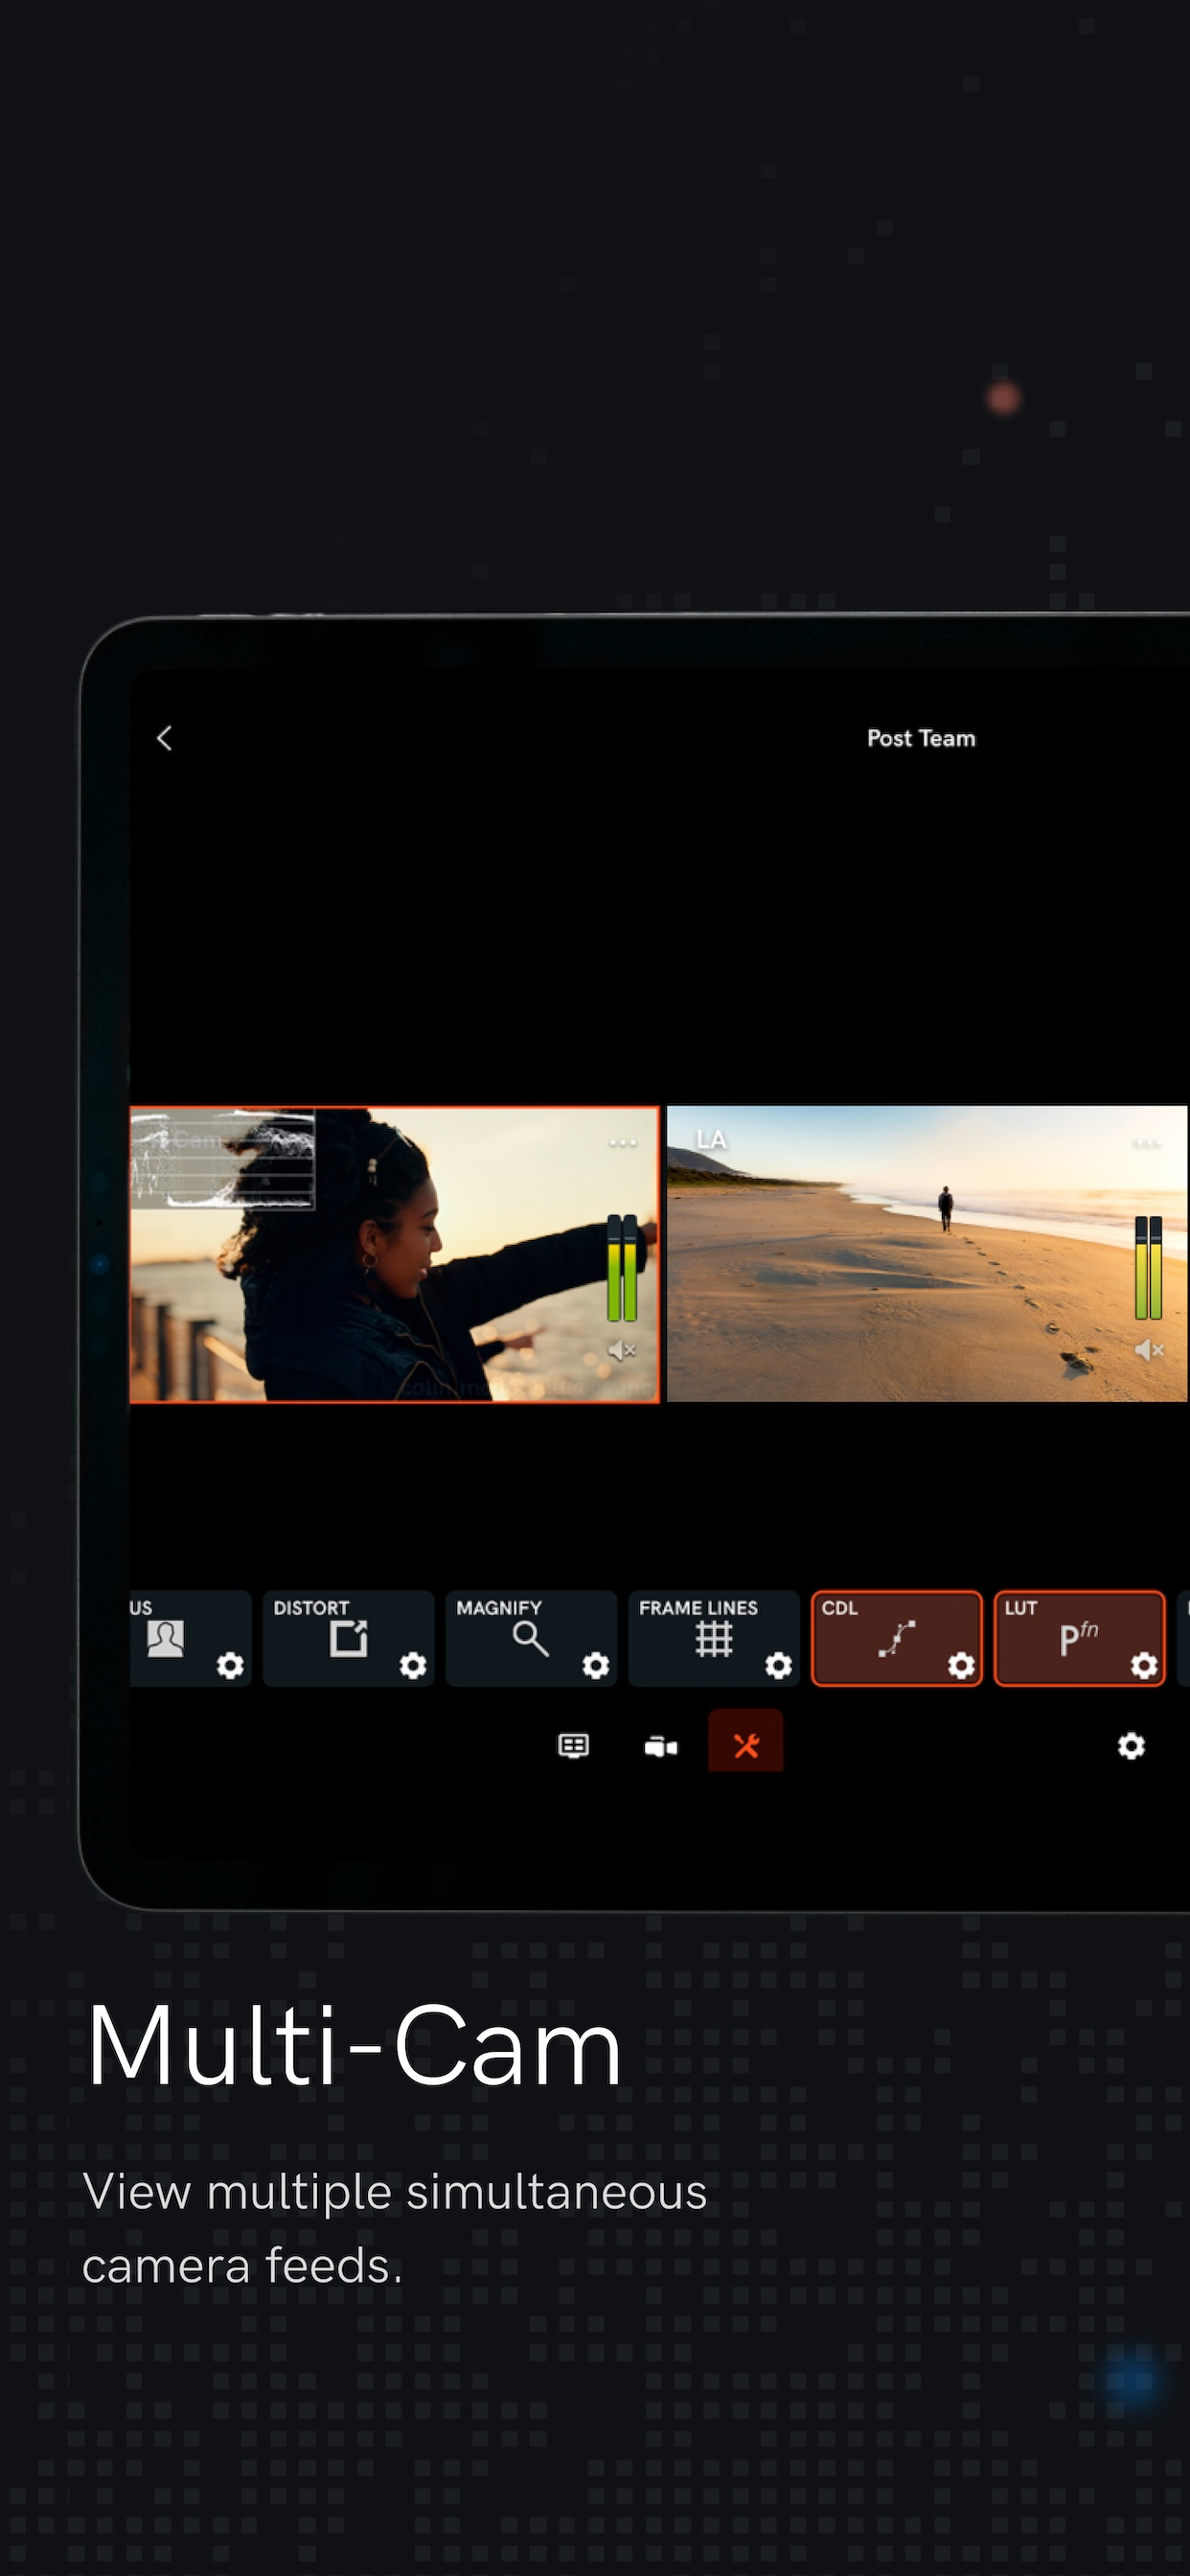Open main settings gear at bottom right

1131,1746
